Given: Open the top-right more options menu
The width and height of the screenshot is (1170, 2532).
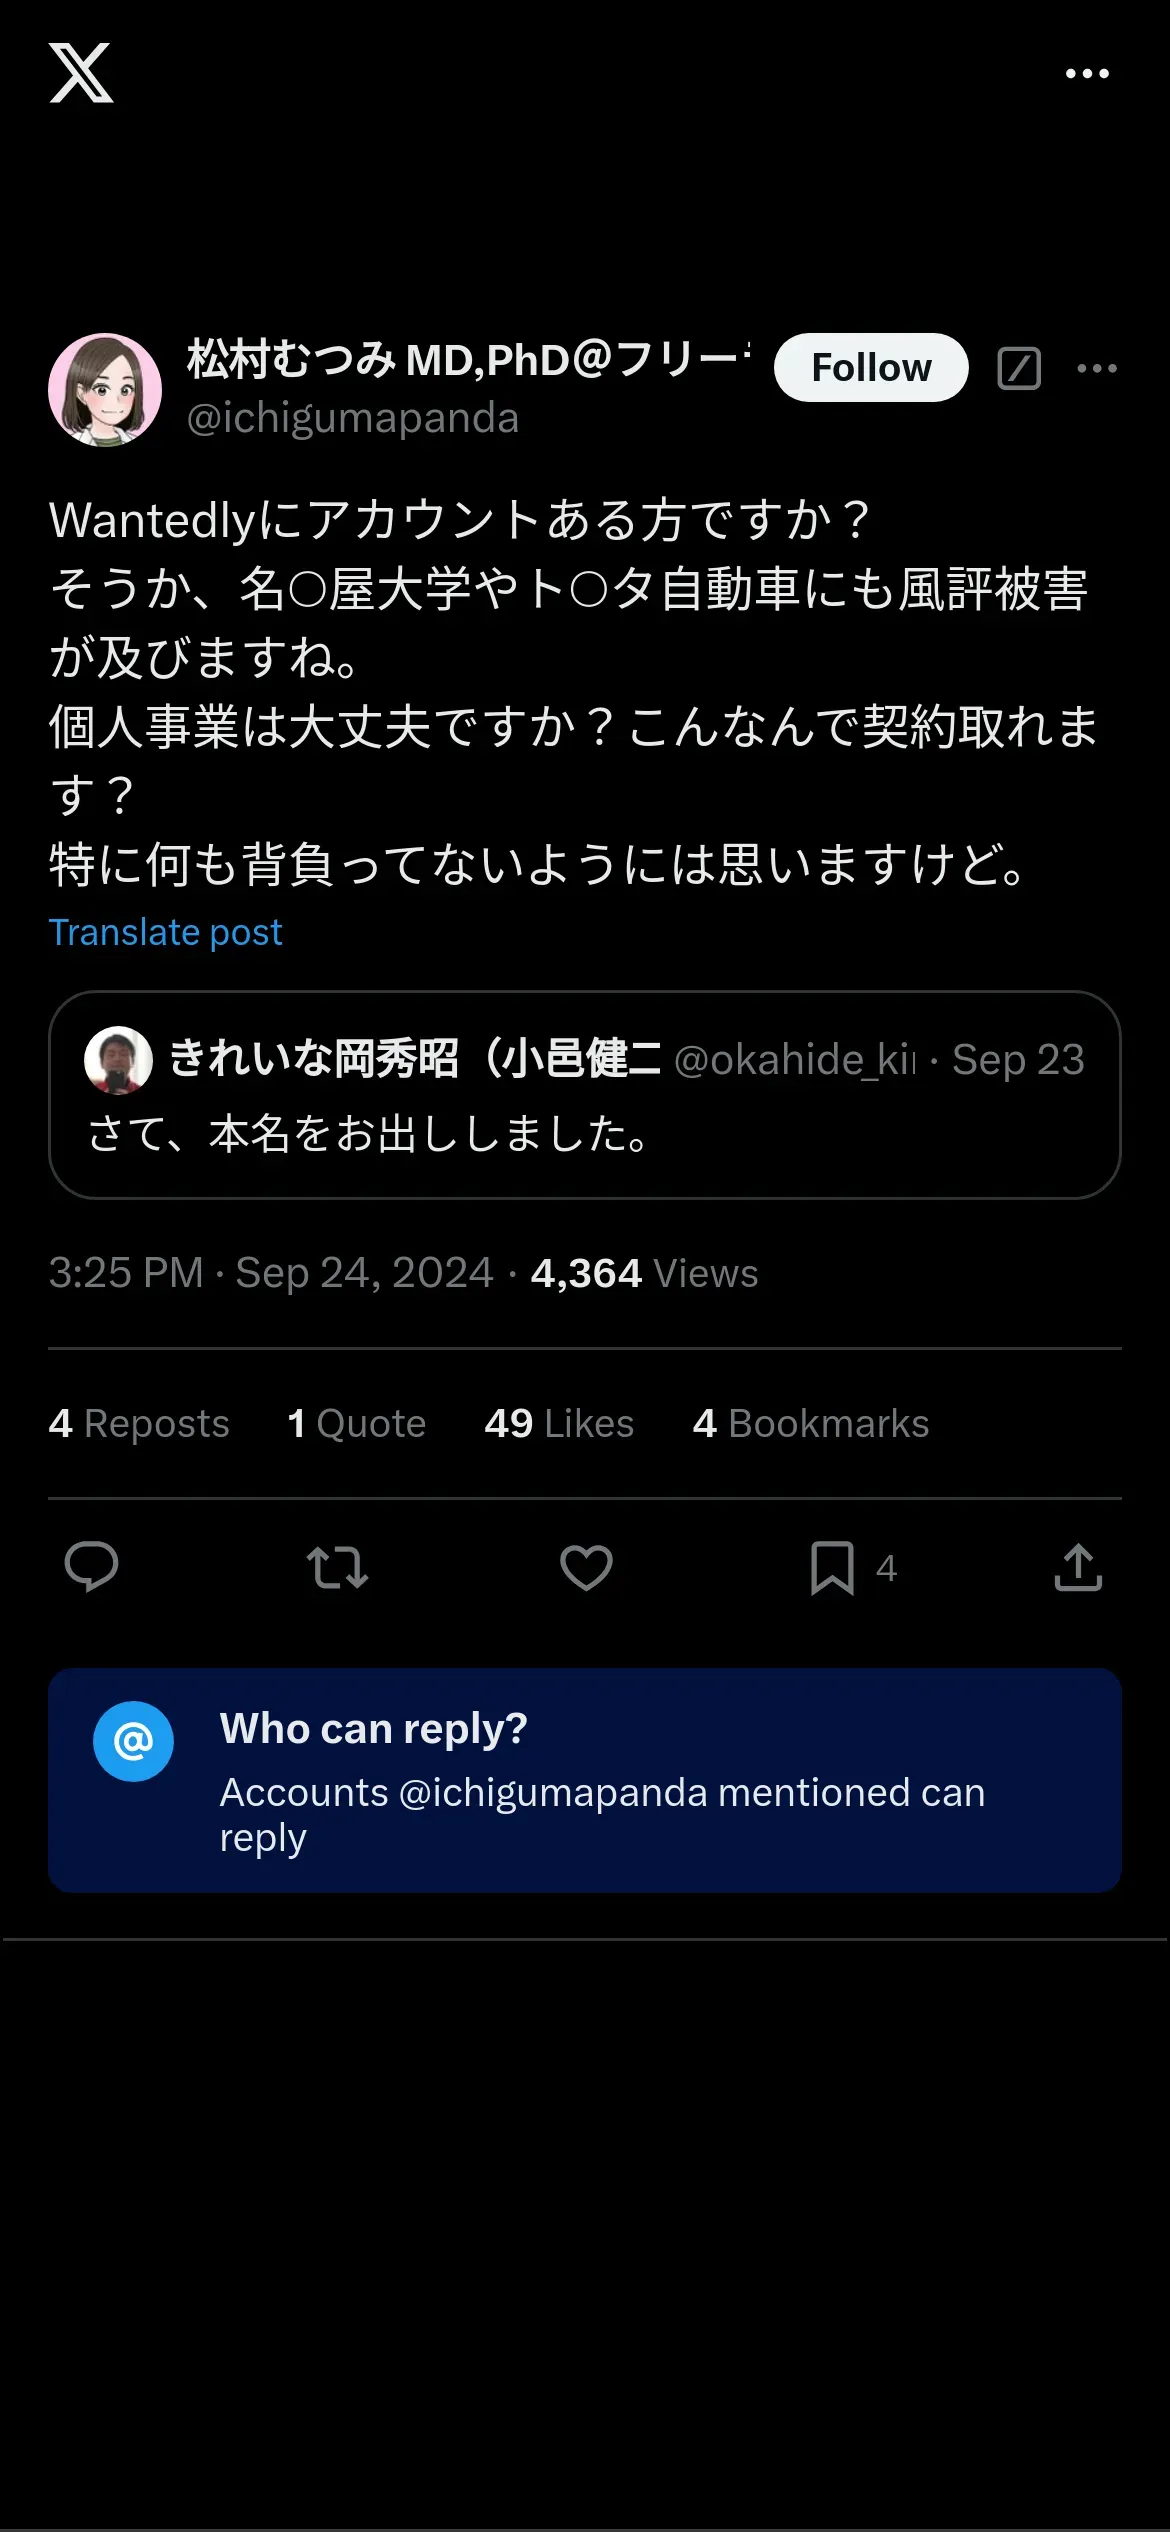Looking at the screenshot, I should (1087, 73).
